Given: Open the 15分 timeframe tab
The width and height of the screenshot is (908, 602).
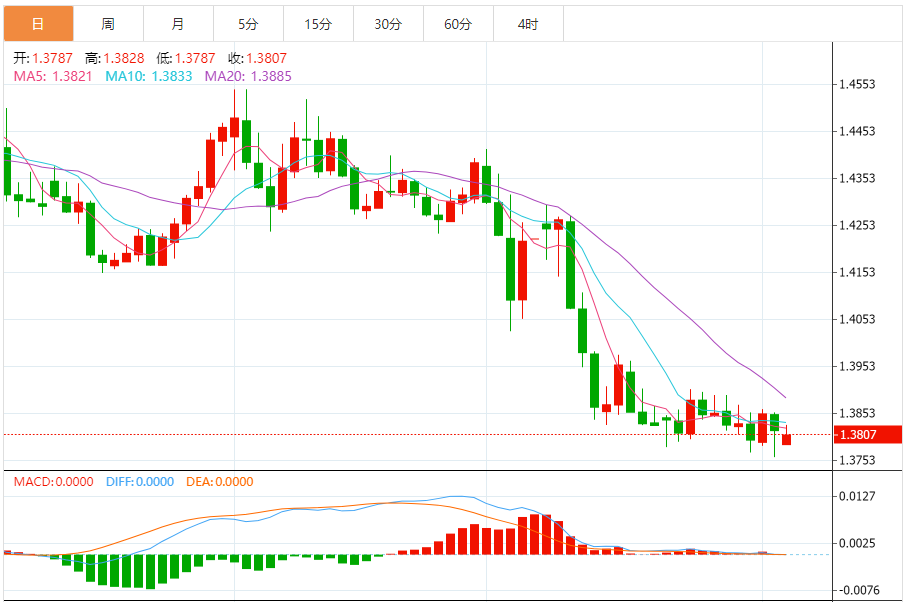Looking at the screenshot, I should coord(318,24).
